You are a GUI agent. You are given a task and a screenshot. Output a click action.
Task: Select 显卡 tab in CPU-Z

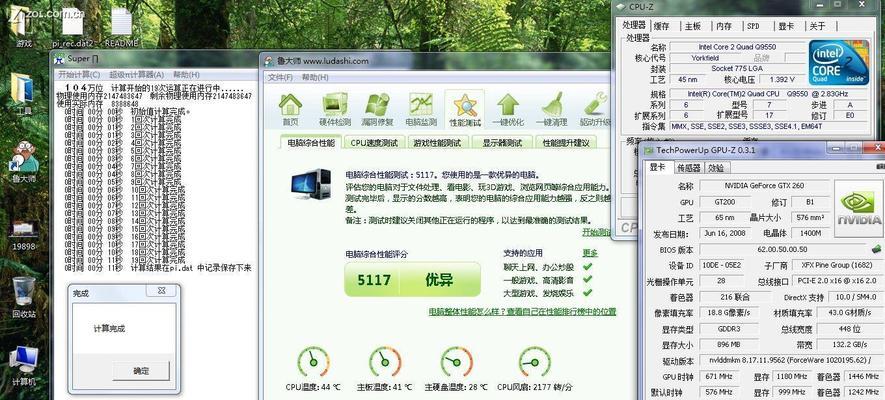(786, 26)
